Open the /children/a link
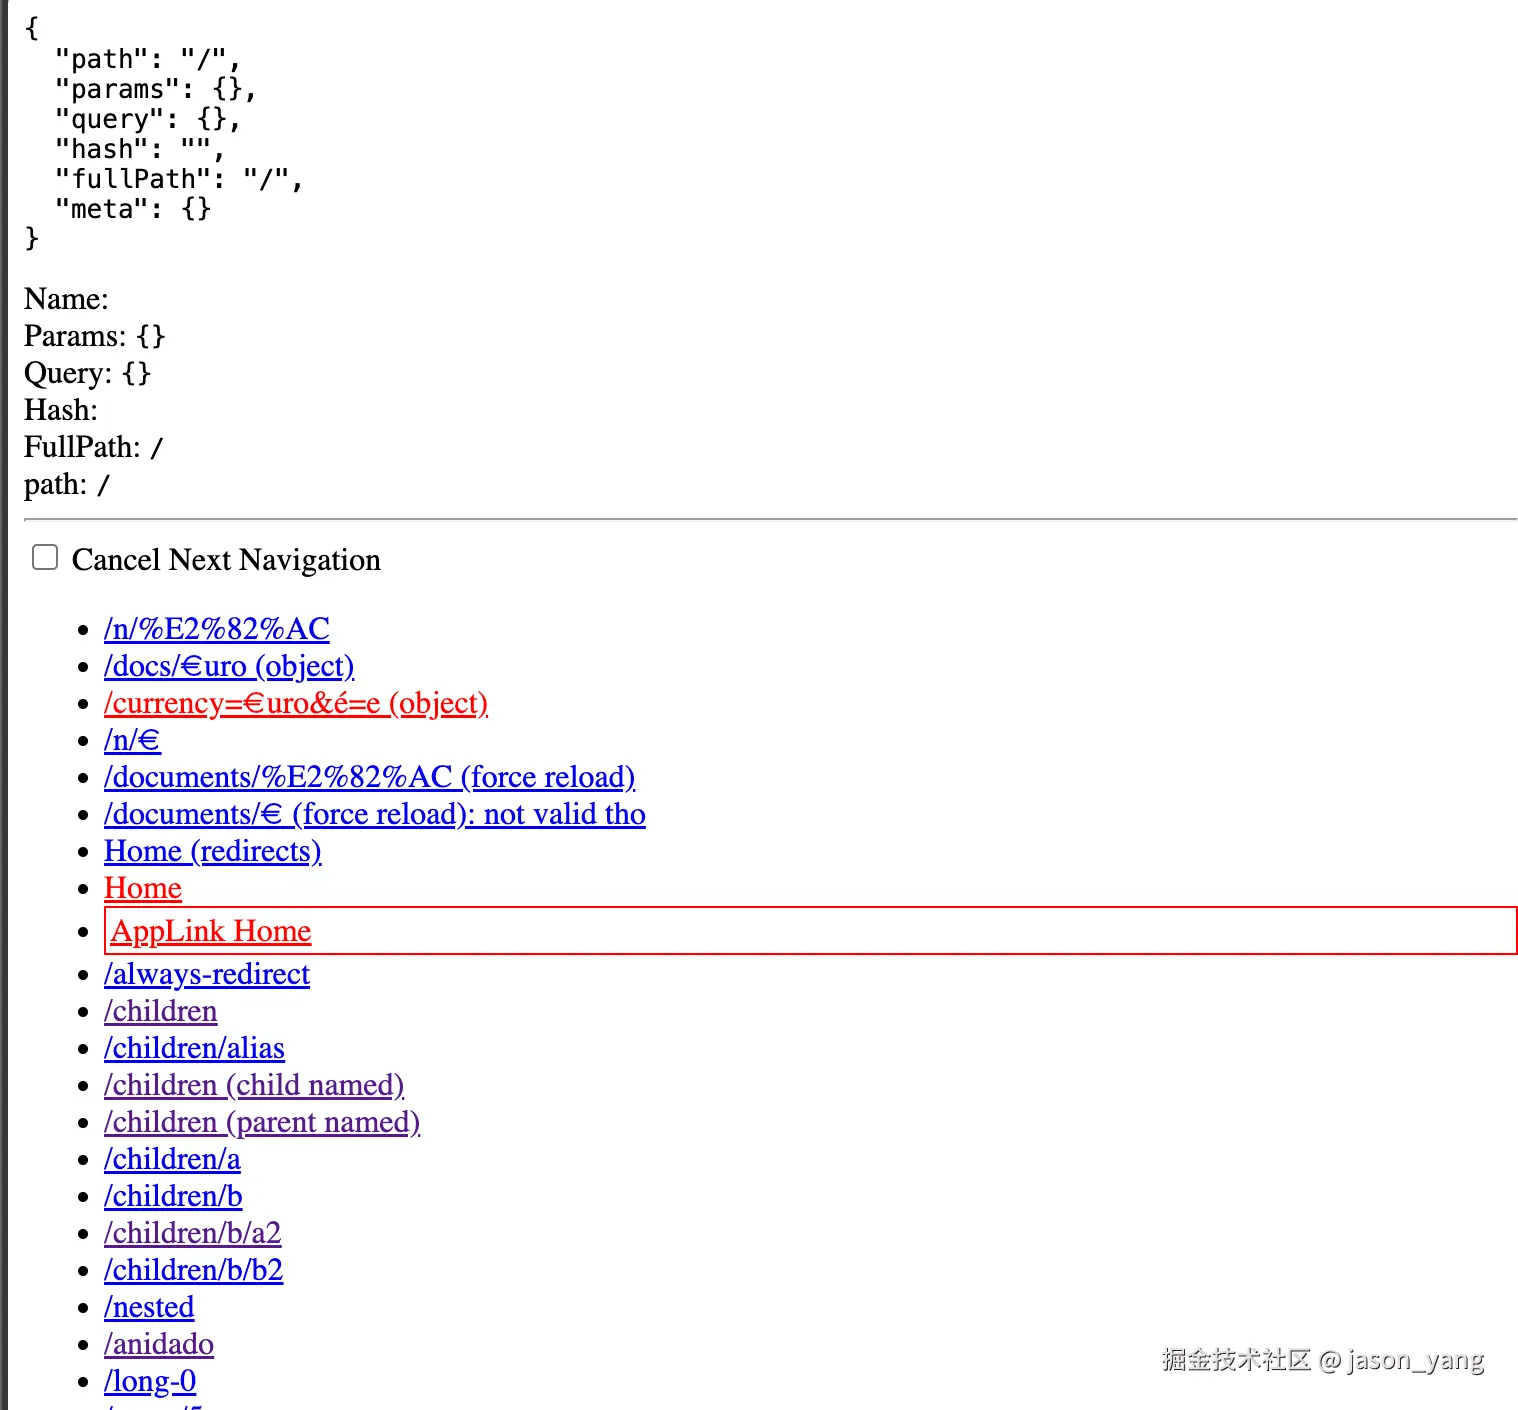The height and width of the screenshot is (1410, 1518). (x=172, y=1159)
